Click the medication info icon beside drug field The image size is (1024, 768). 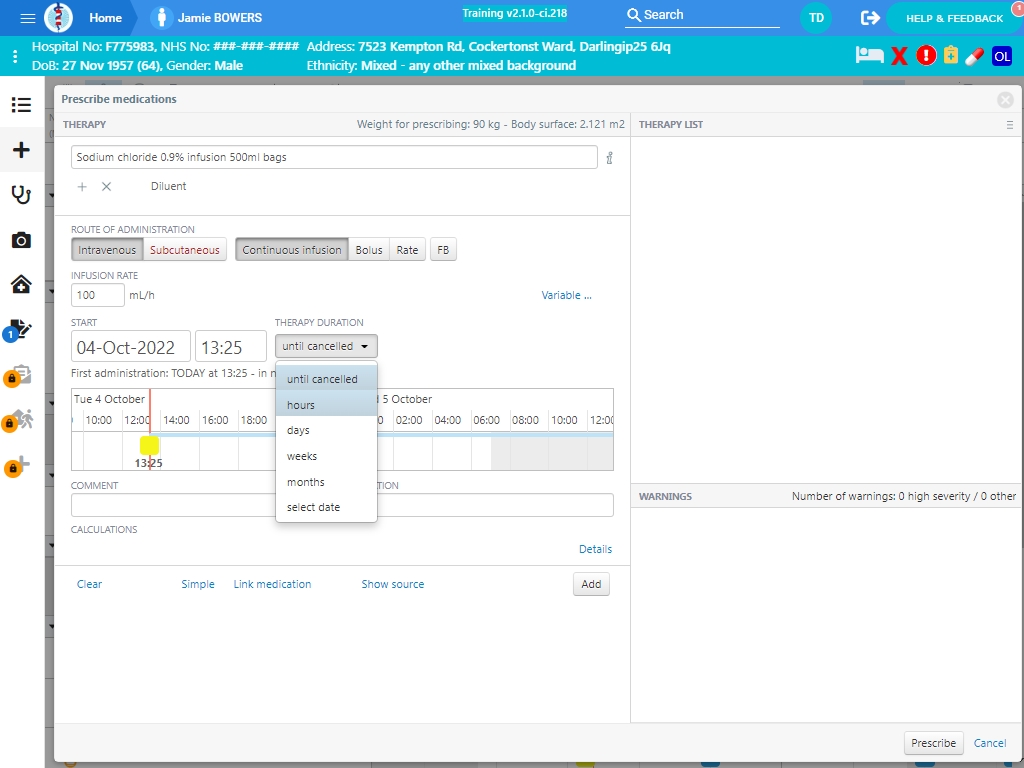point(609,157)
